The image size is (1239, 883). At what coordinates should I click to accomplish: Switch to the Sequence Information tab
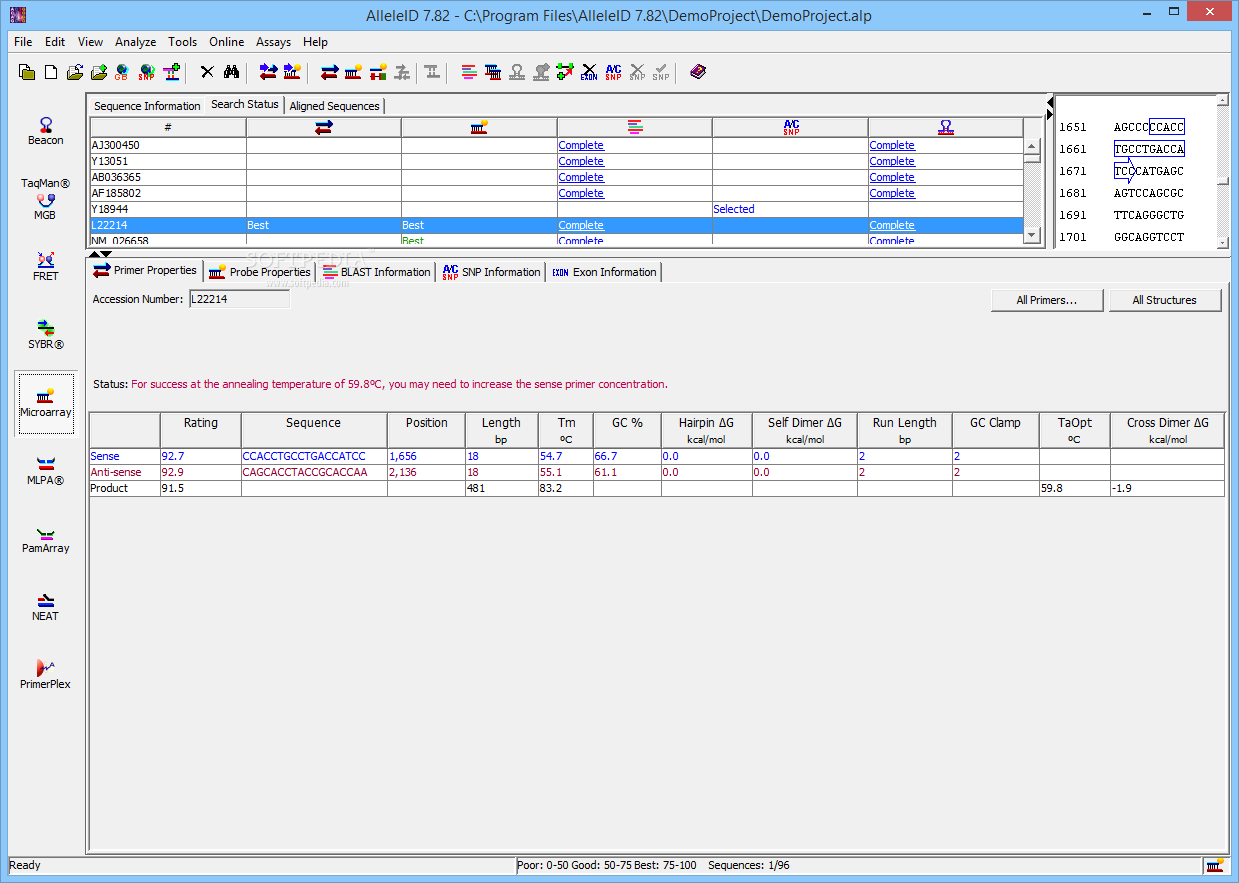click(147, 106)
